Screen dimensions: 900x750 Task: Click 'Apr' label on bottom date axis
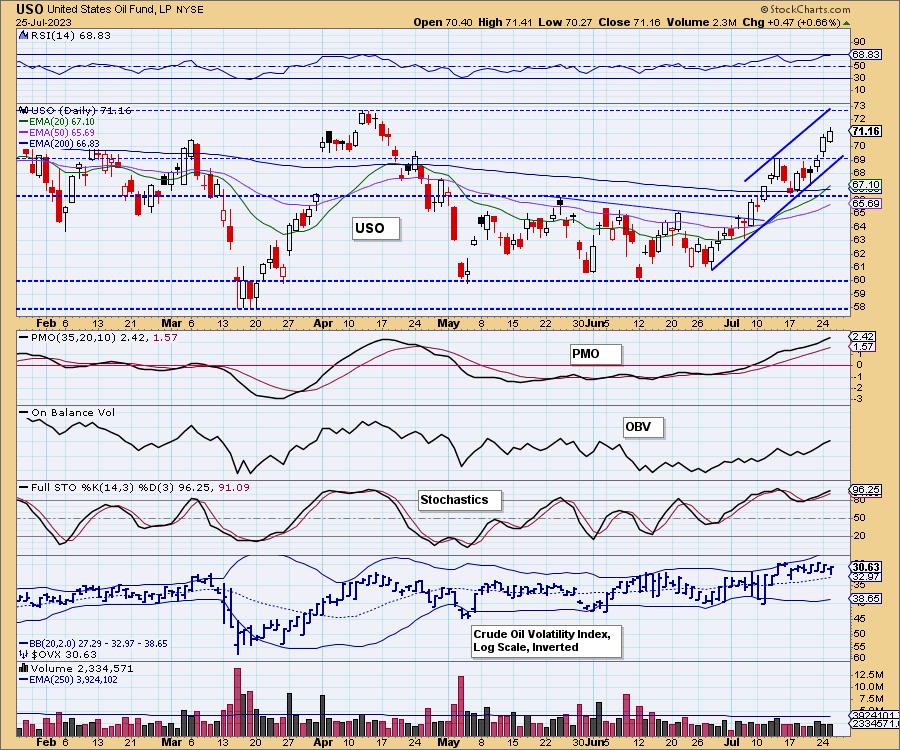[x=323, y=742]
